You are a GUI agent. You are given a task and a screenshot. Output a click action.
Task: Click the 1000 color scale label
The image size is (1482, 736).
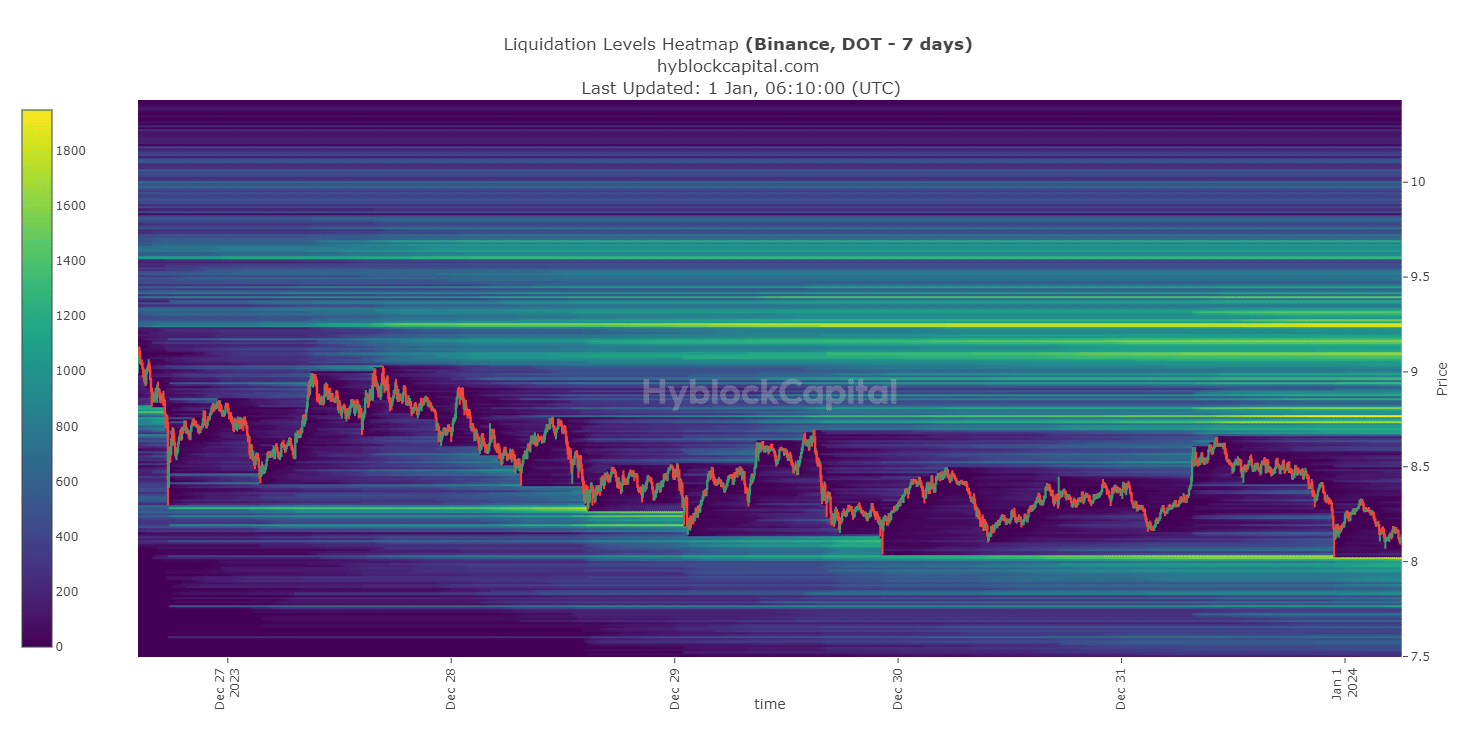[x=71, y=371]
